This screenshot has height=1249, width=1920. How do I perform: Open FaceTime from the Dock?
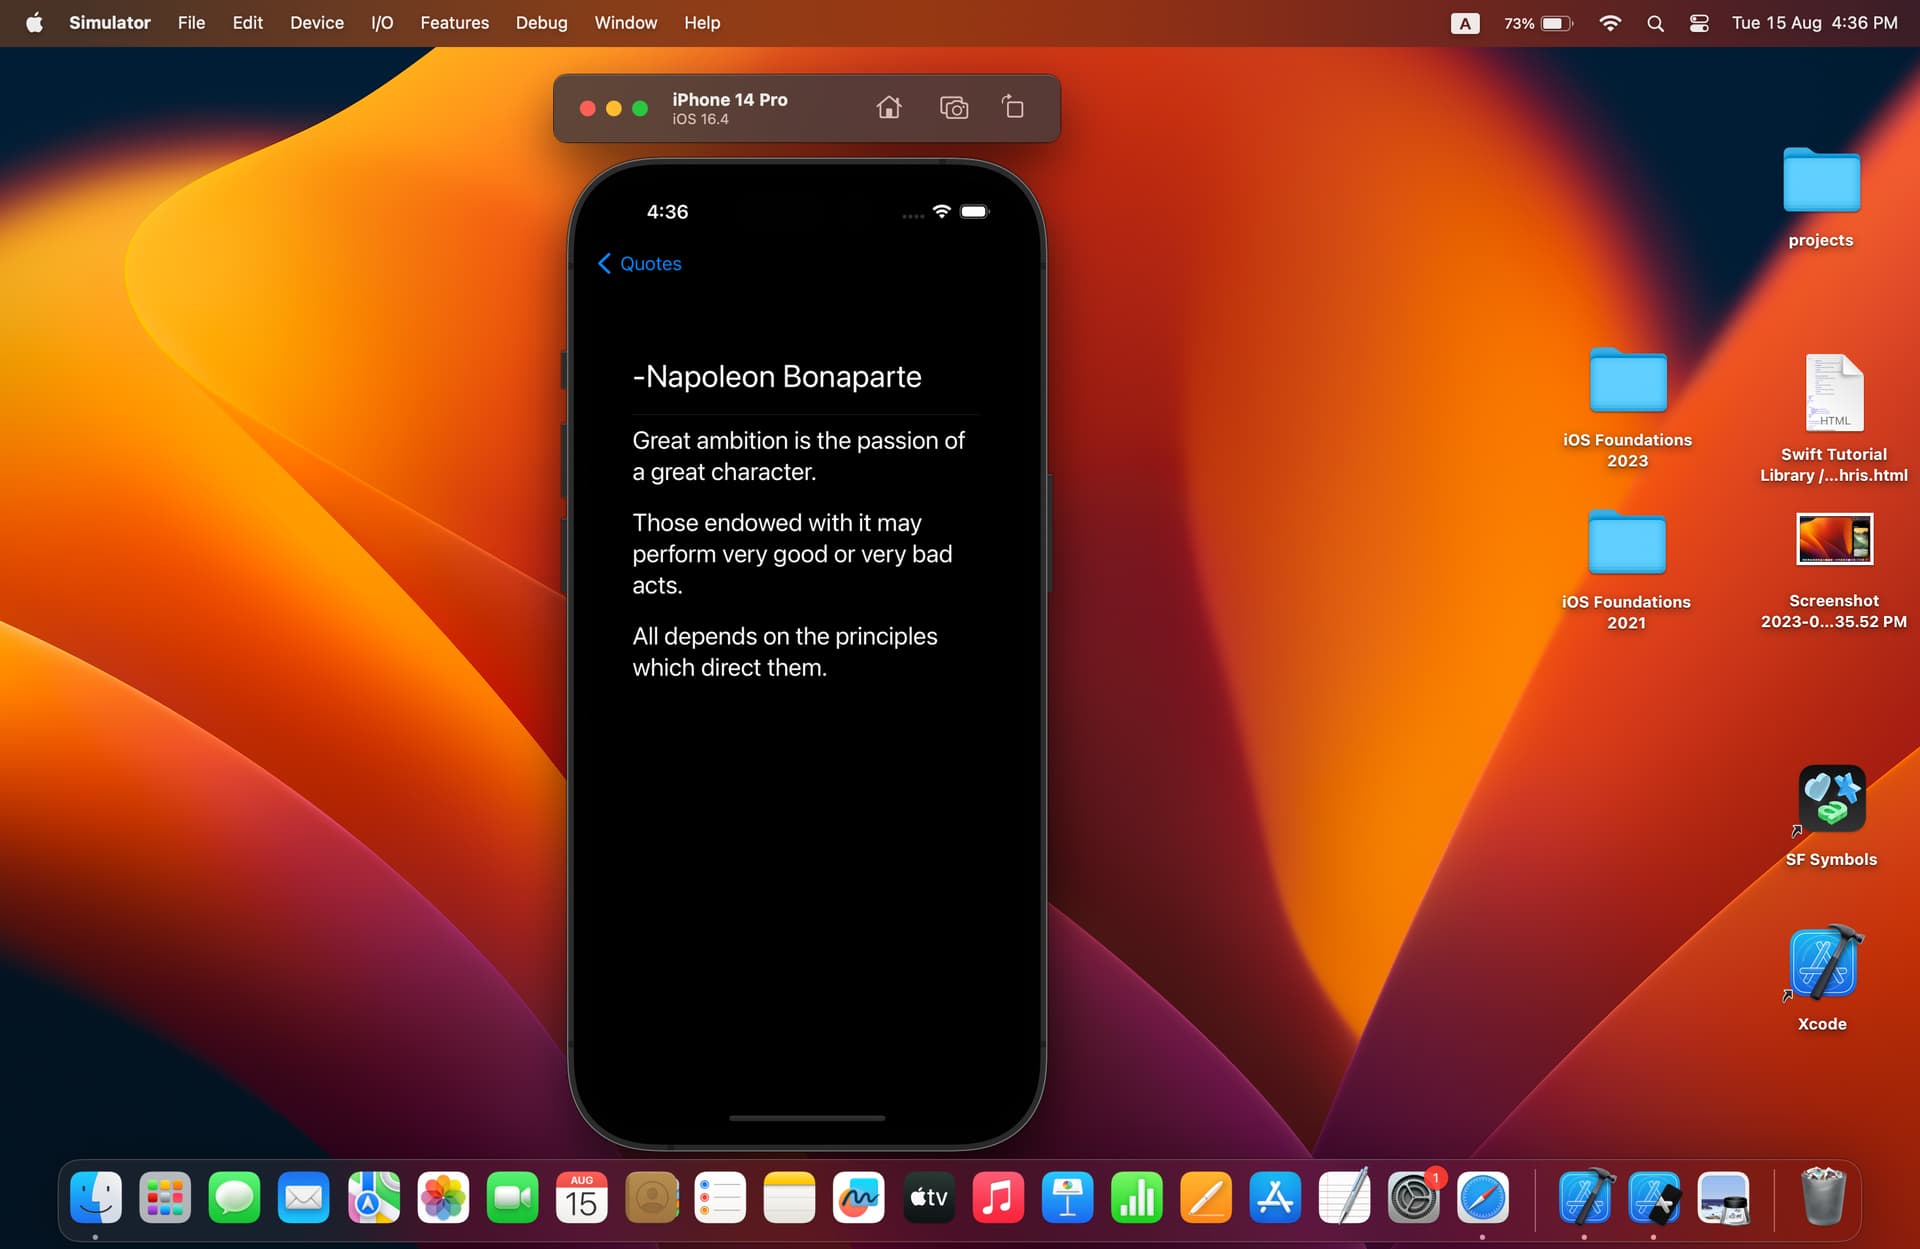pyautogui.click(x=512, y=1197)
